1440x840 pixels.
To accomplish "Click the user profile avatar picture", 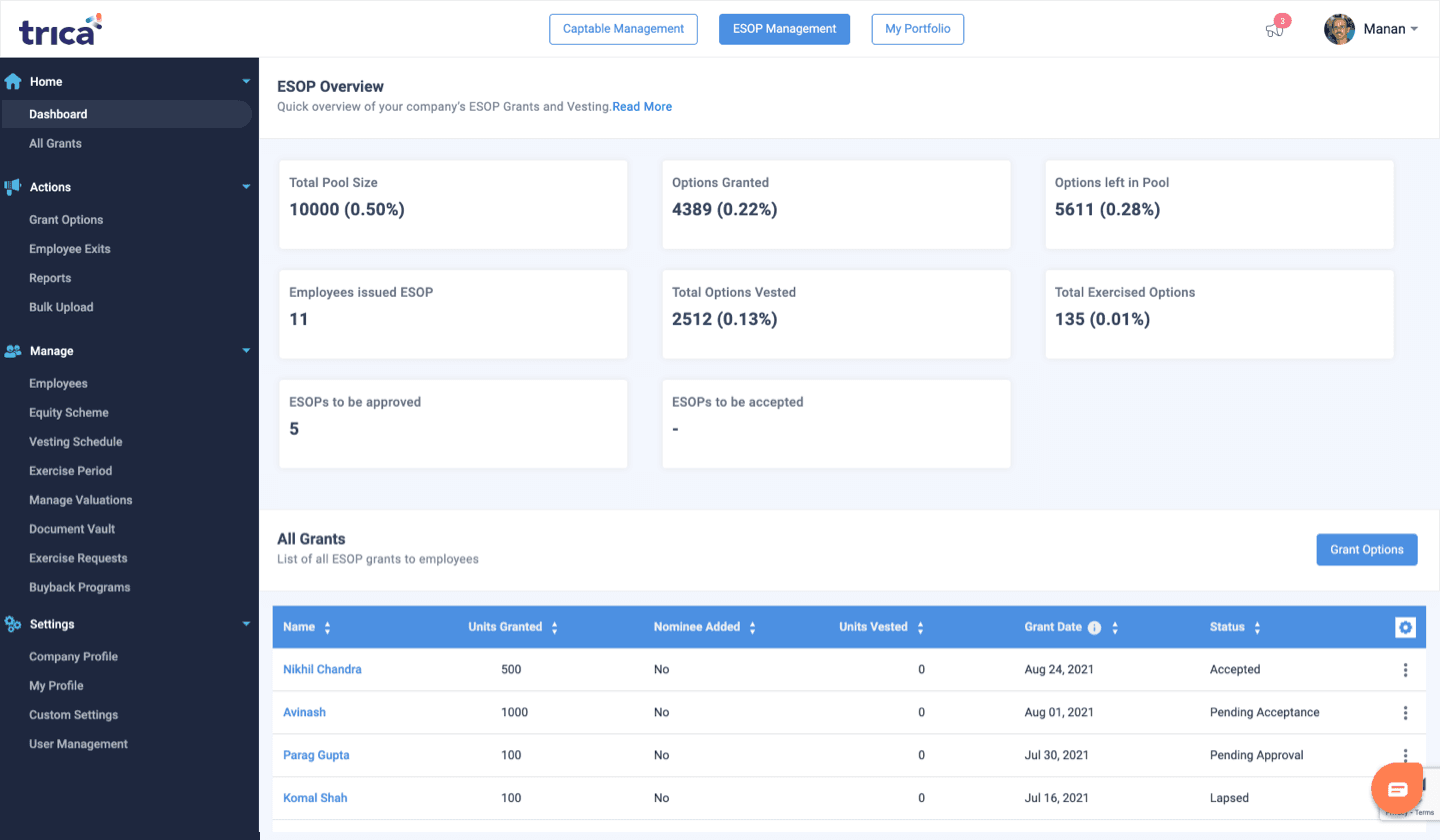I will [1339, 29].
